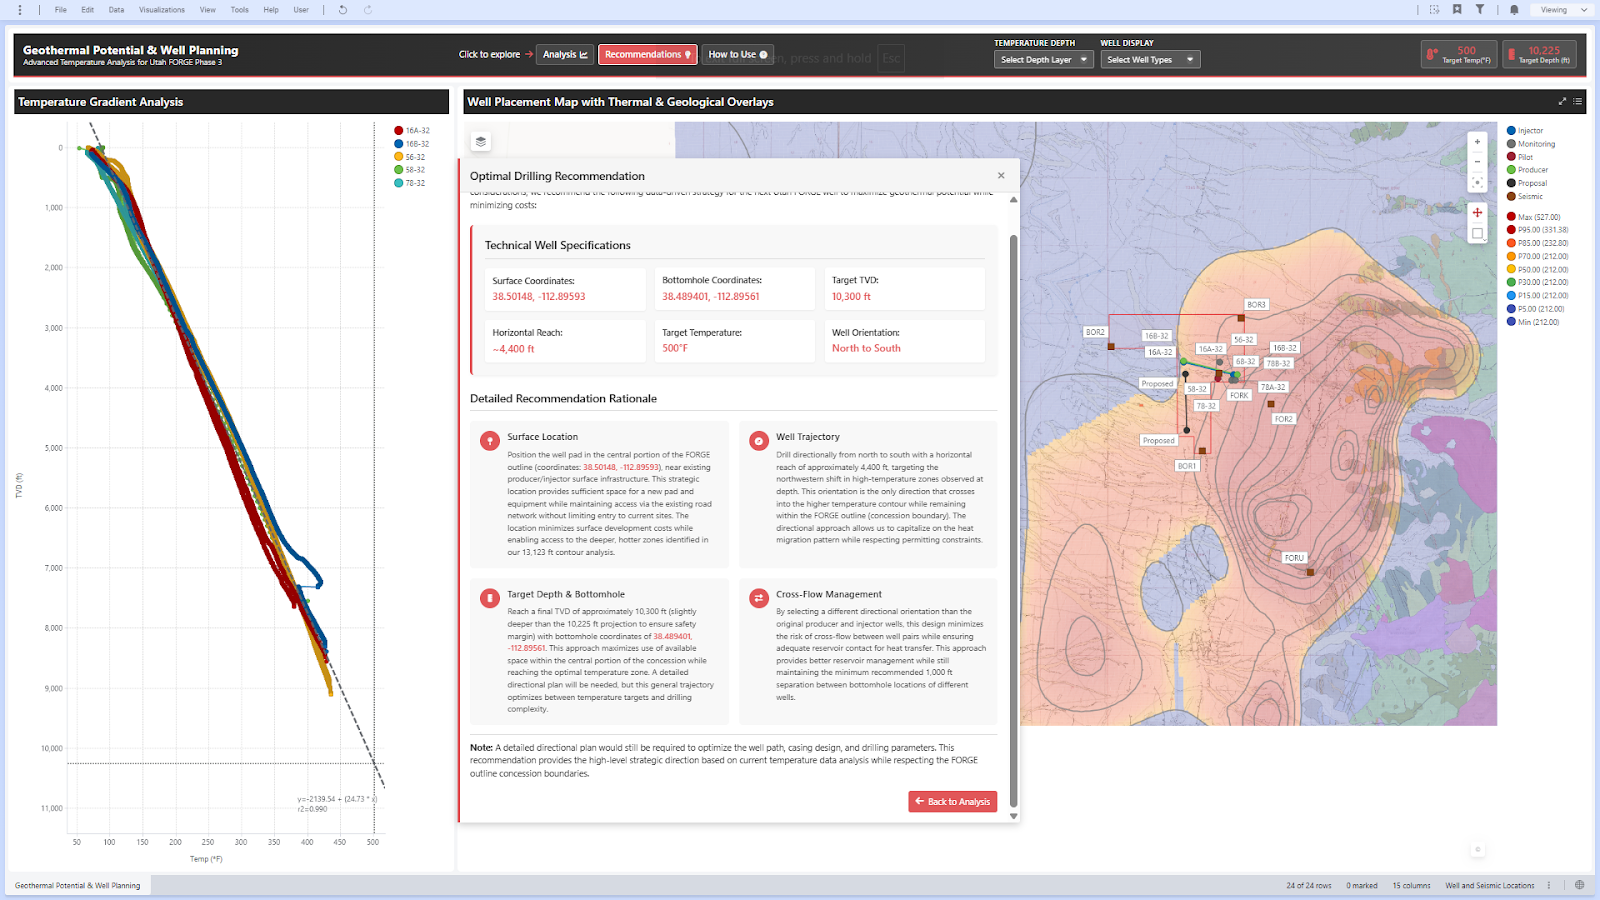Reset map view to fit extent
This screenshot has width=1600, height=900.
click(1477, 182)
